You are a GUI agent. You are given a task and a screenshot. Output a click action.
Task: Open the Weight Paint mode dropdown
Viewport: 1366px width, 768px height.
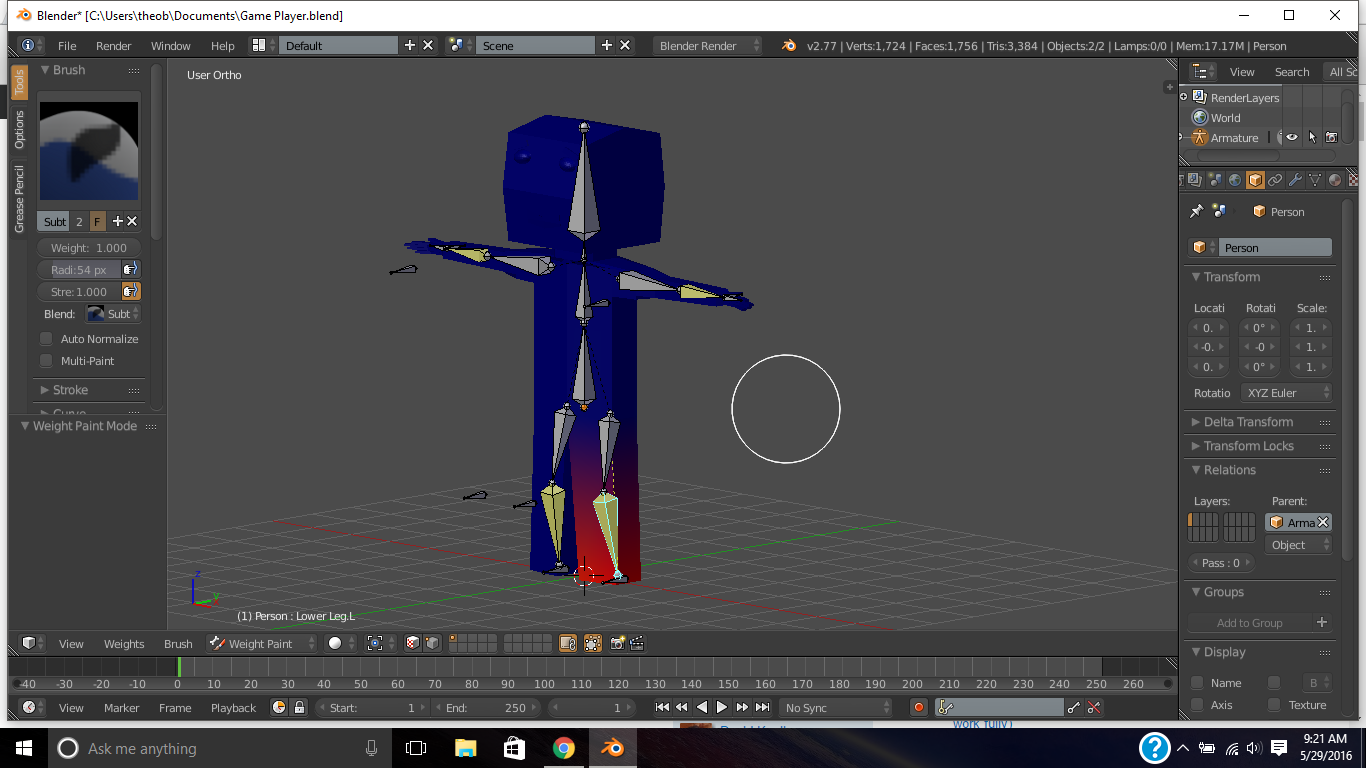[262, 643]
